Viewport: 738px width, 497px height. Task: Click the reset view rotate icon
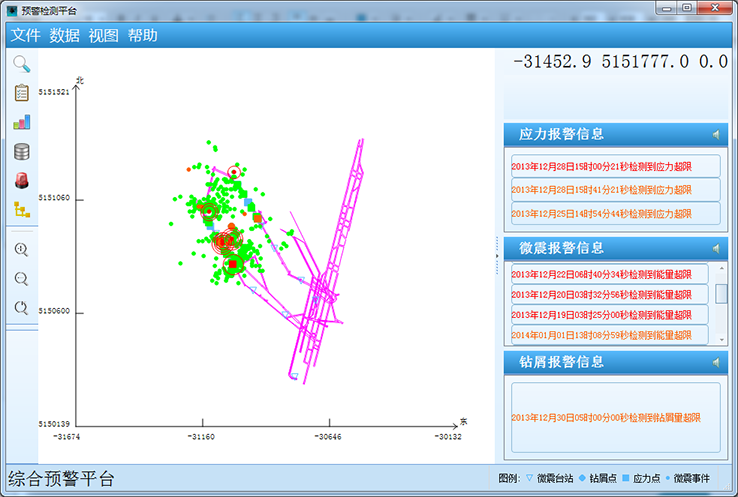[21, 307]
